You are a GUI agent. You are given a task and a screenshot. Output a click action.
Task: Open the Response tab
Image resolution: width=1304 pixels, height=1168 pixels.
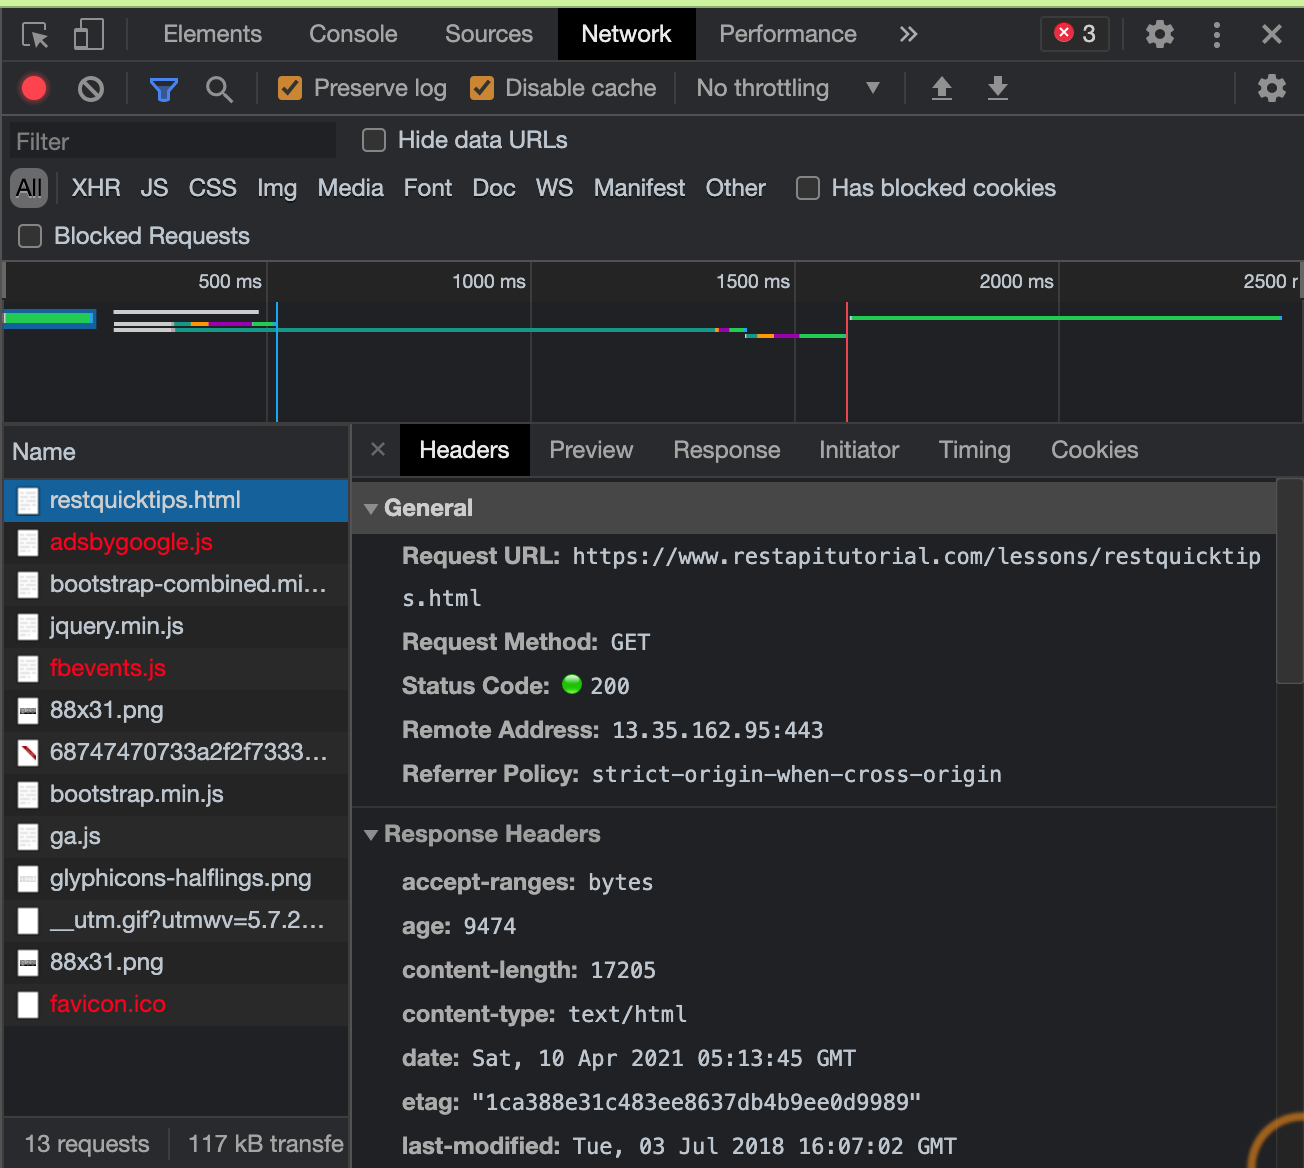point(727,450)
